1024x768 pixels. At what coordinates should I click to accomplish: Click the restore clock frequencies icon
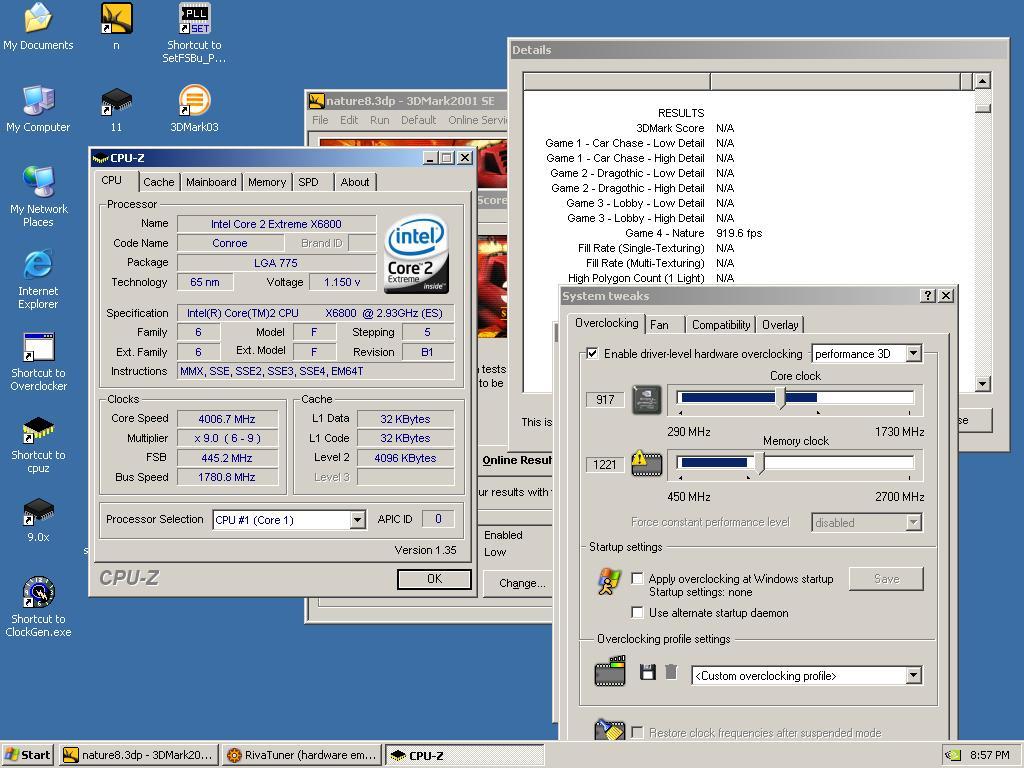pyautogui.click(x=609, y=729)
